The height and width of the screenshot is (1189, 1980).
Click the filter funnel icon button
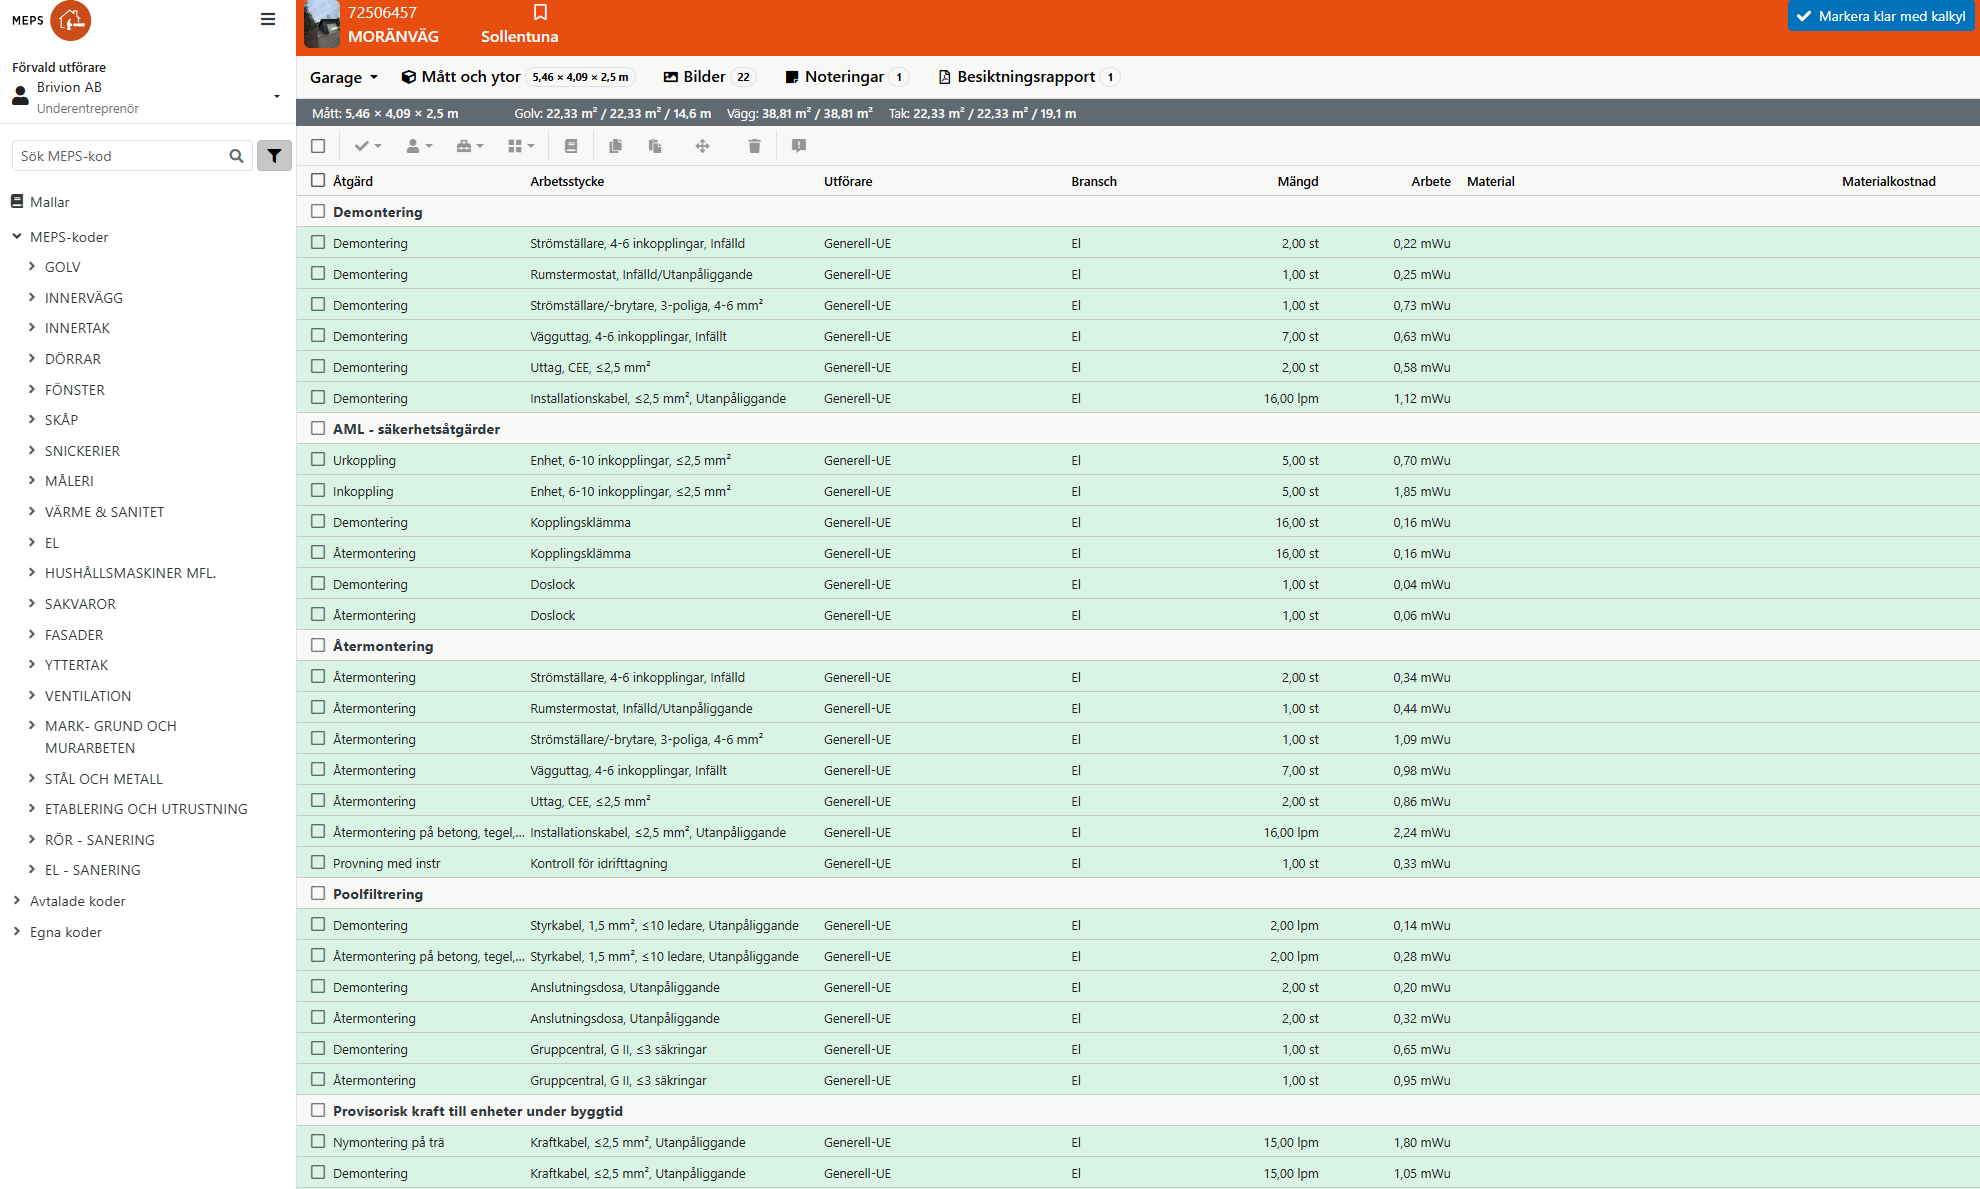[274, 156]
